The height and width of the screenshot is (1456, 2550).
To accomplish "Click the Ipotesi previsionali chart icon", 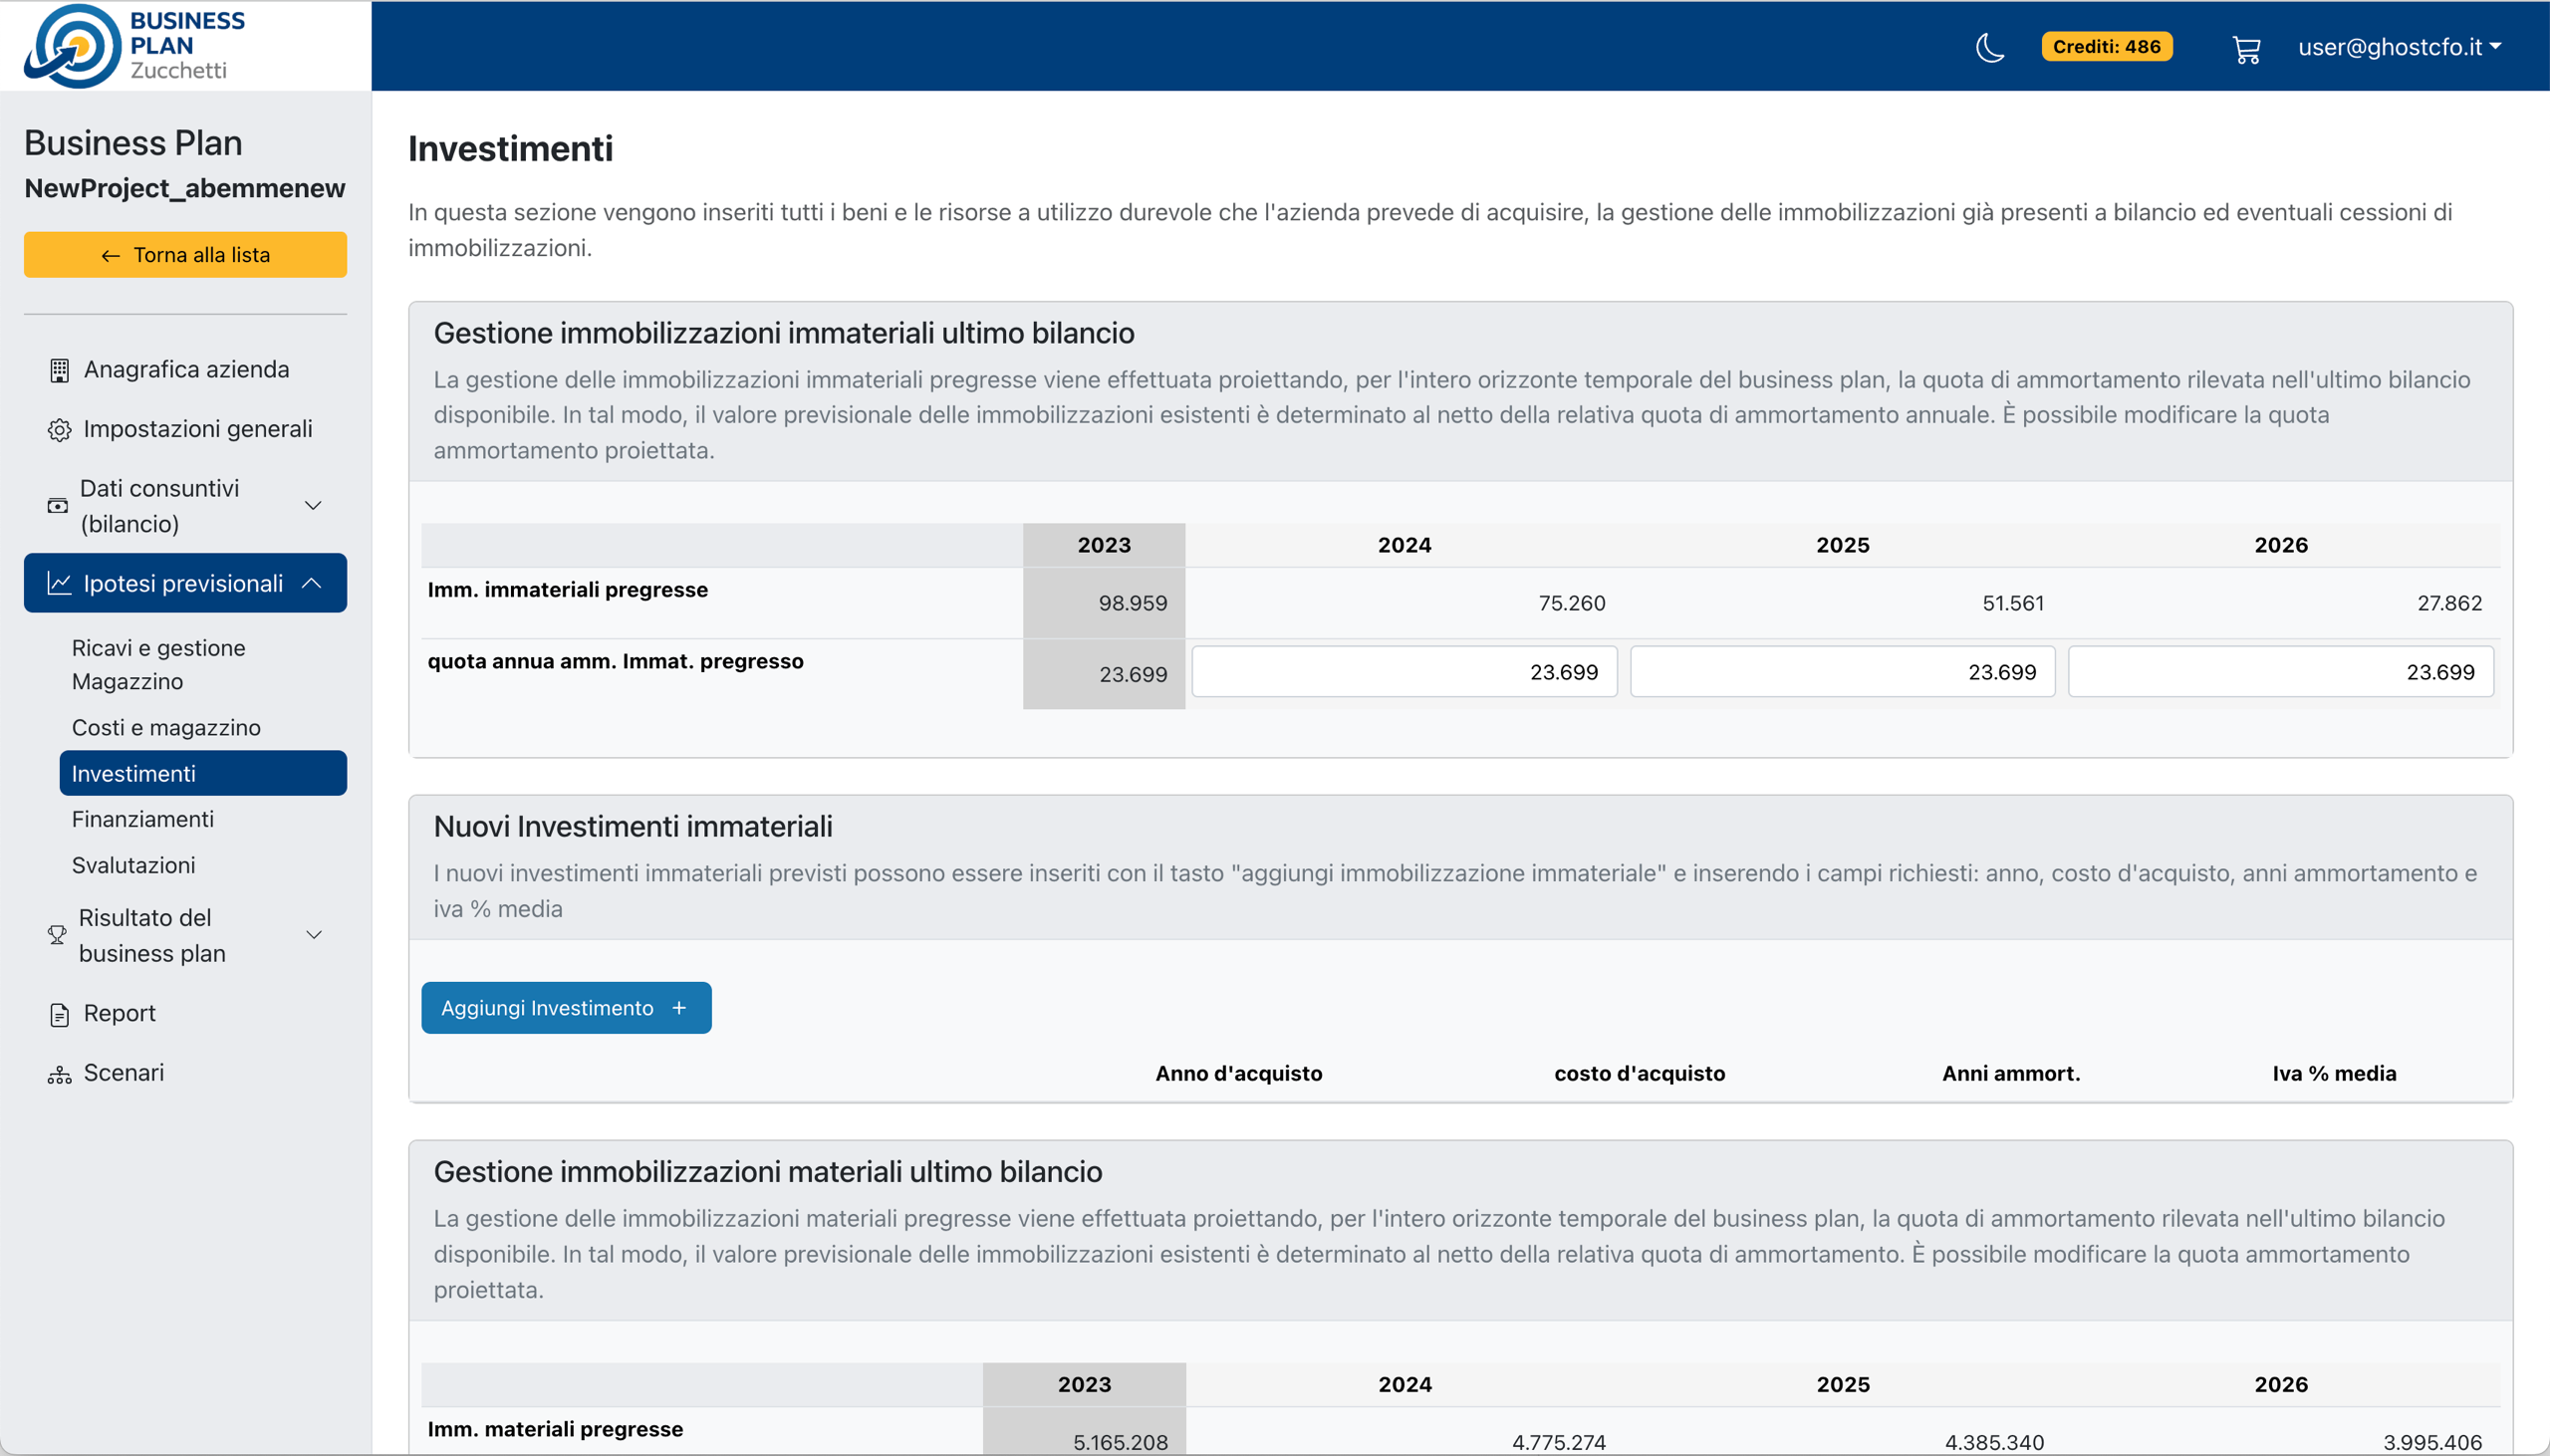I will tap(59, 584).
